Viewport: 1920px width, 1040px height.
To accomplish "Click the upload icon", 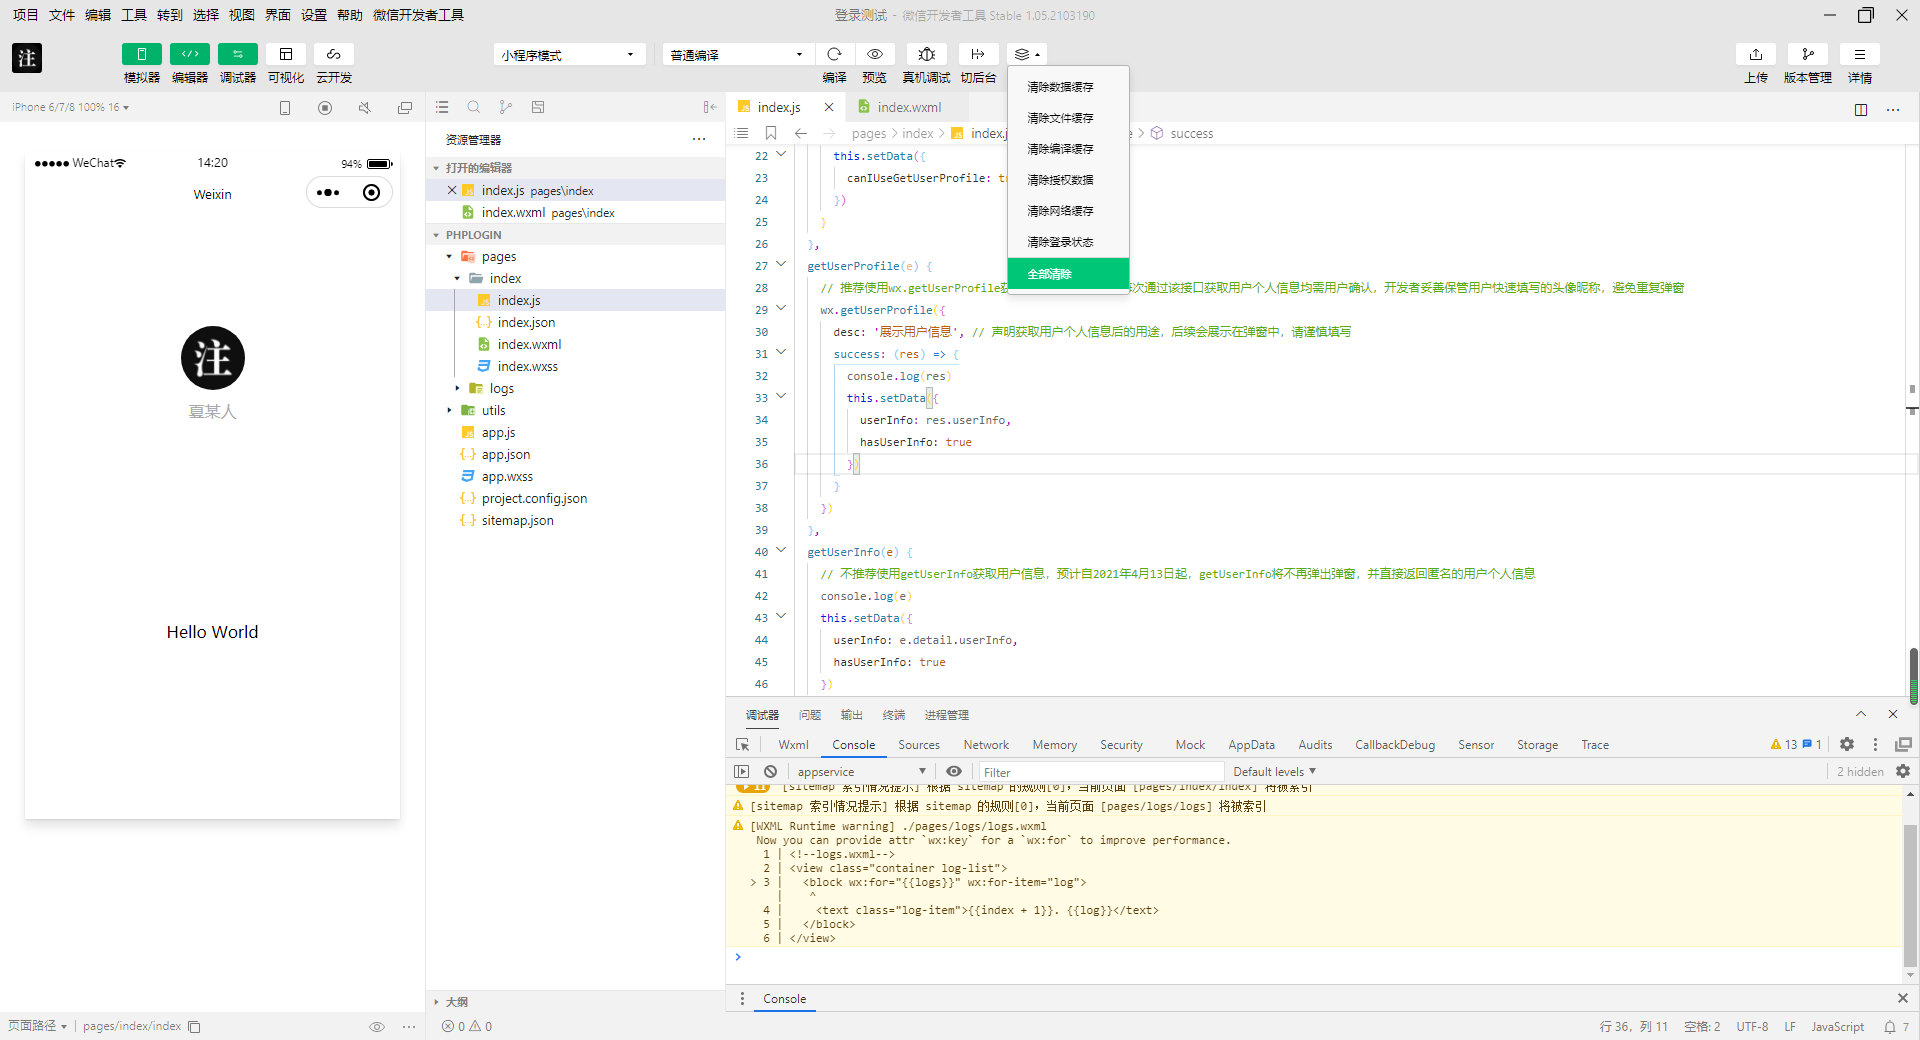I will [1756, 54].
